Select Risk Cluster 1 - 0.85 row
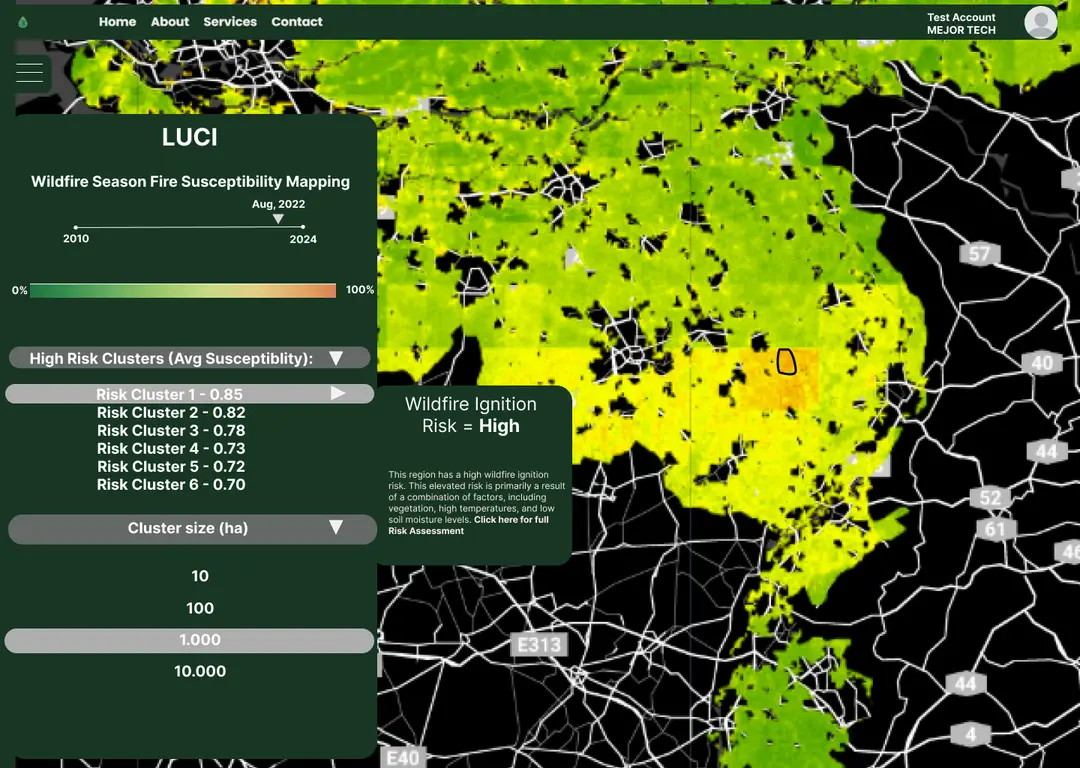Screen dimensions: 1080x768 click(189, 394)
